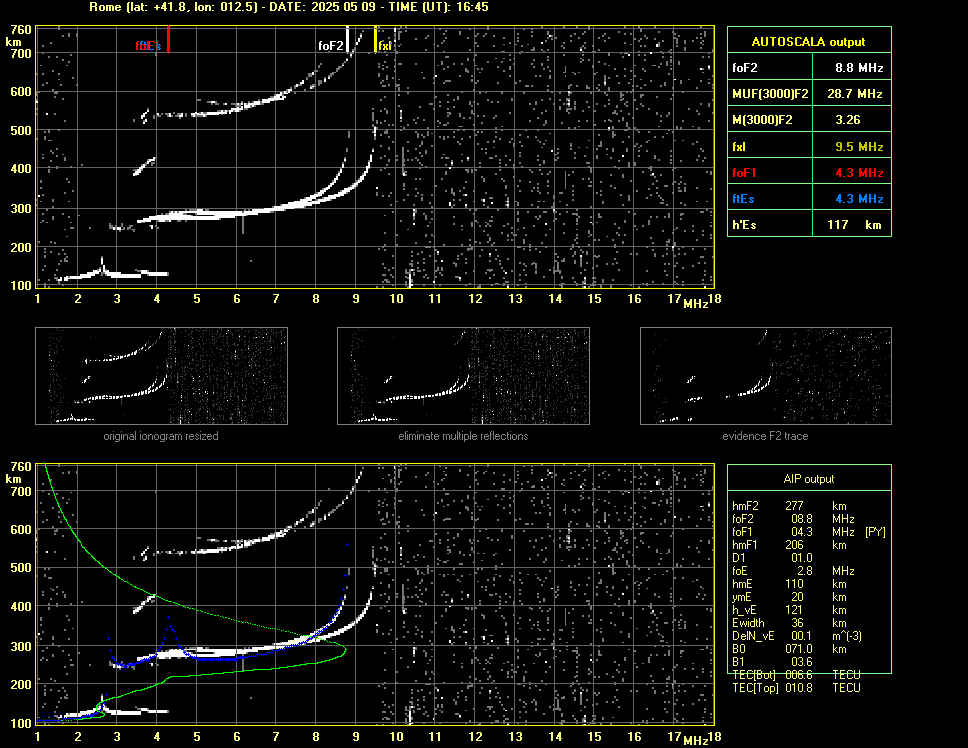
Task: Select the D1 01.0 value
Action: pyautogui.click(x=802, y=558)
